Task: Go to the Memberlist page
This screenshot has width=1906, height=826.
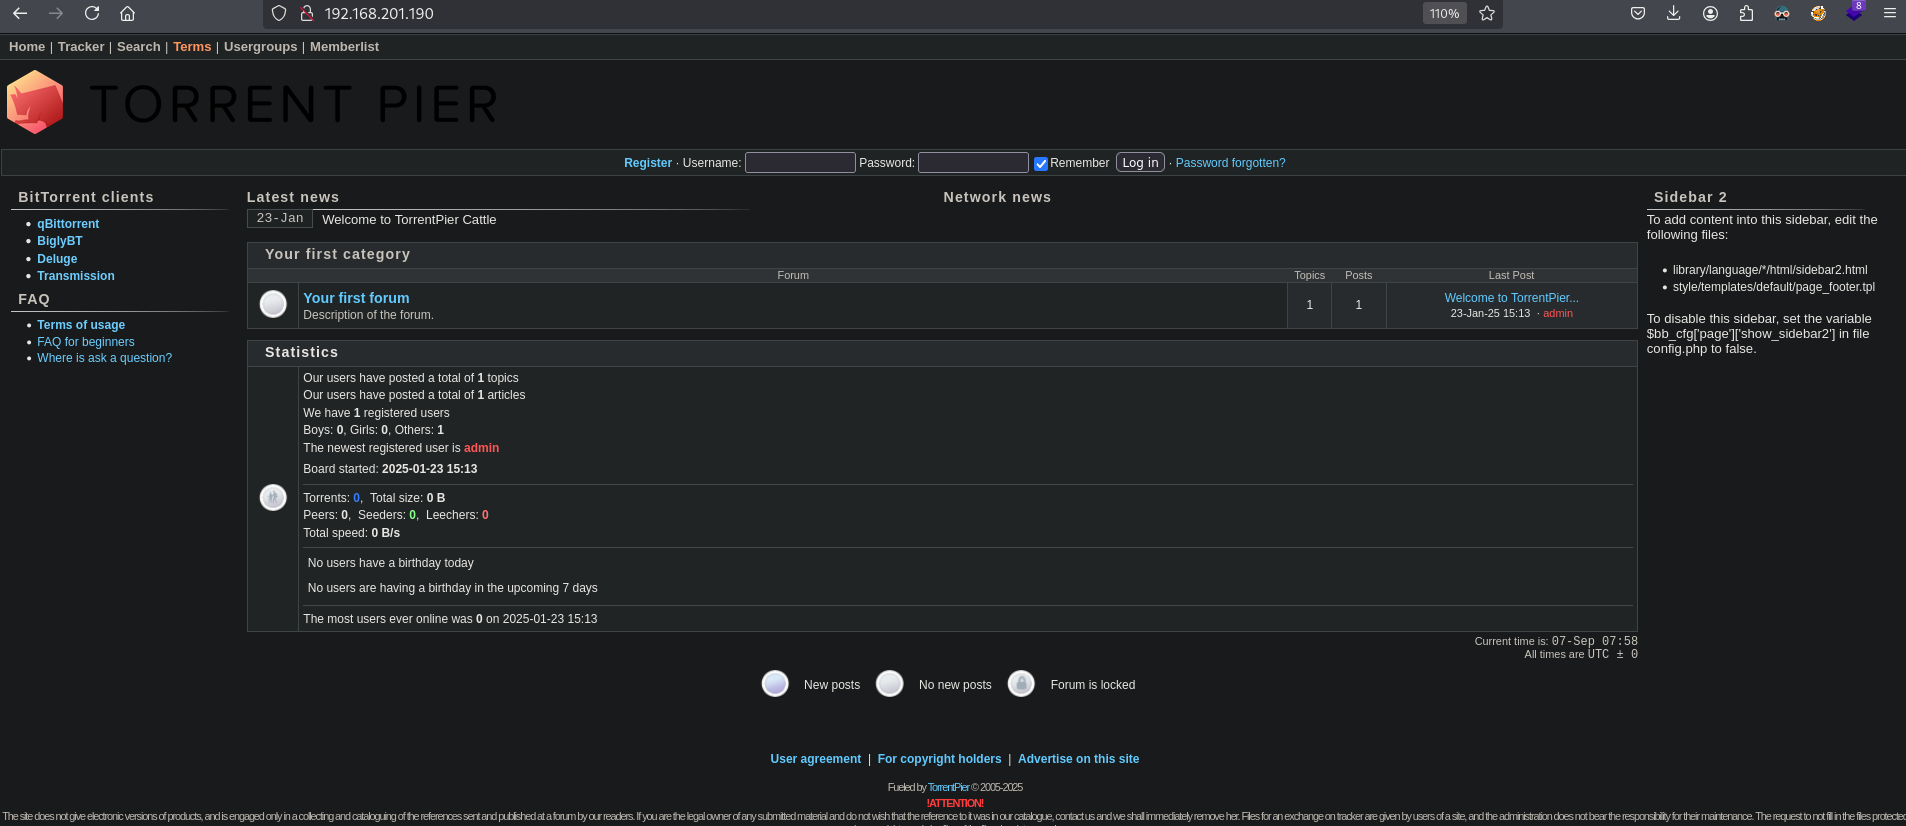Action: [x=344, y=47]
